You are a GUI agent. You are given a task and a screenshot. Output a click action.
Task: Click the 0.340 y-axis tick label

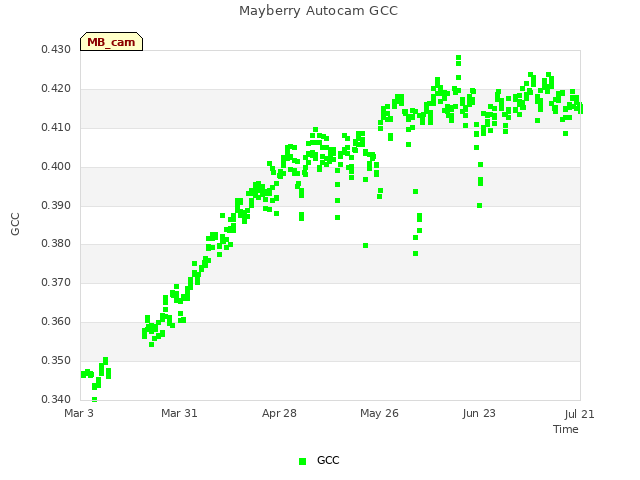[56, 399]
